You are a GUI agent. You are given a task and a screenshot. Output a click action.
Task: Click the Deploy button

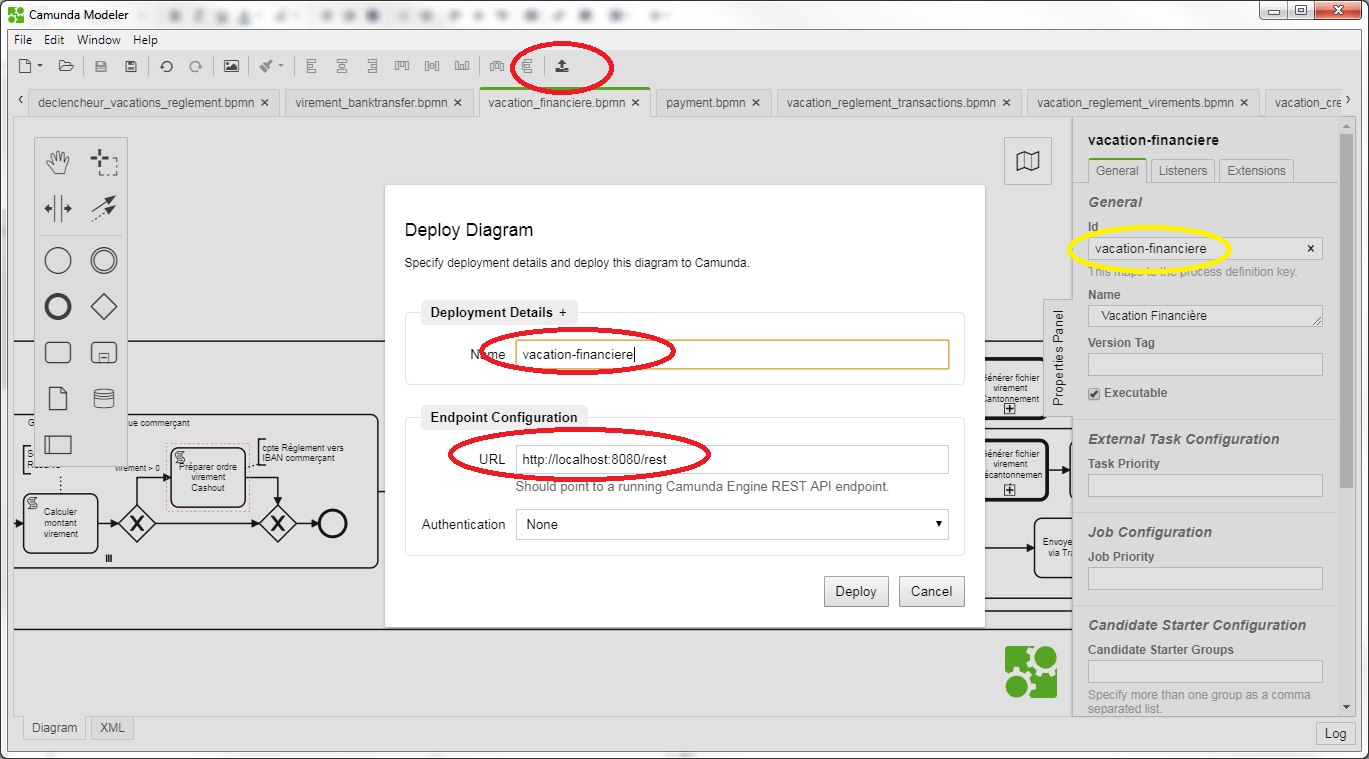click(x=855, y=591)
